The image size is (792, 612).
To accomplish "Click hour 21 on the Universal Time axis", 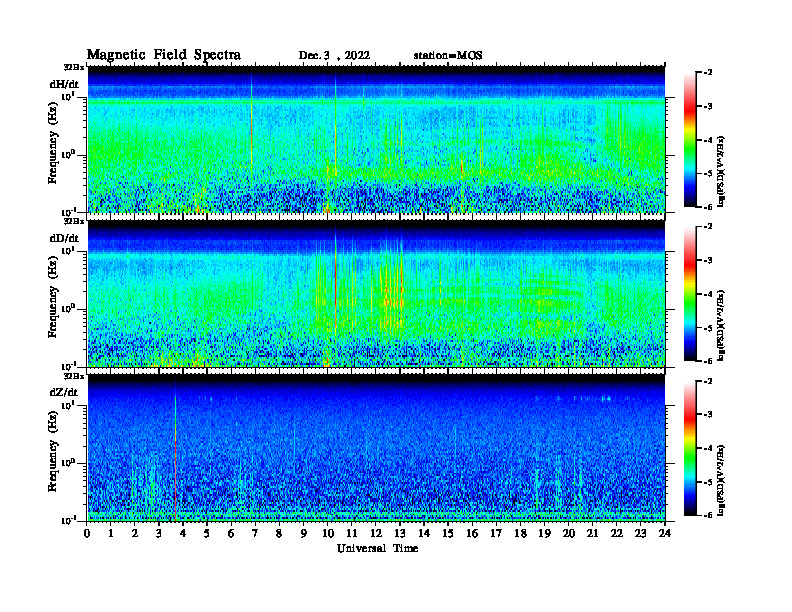I will (592, 534).
